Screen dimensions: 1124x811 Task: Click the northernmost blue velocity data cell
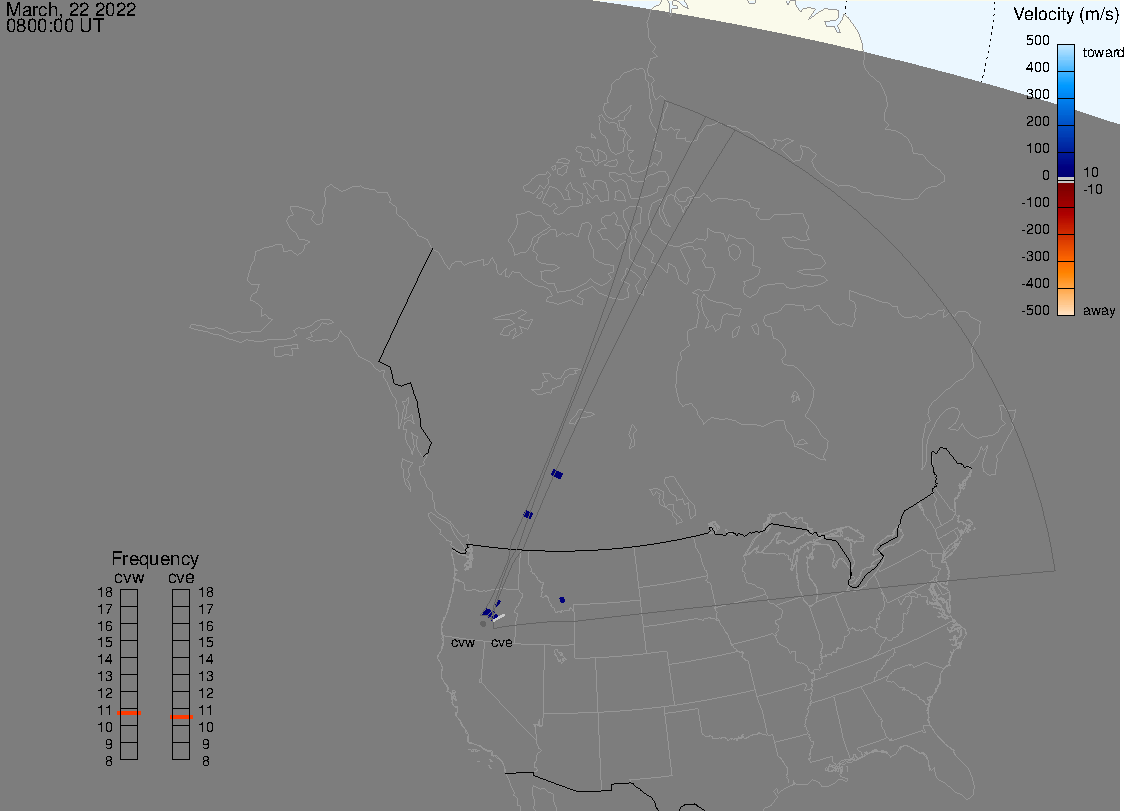coord(557,474)
